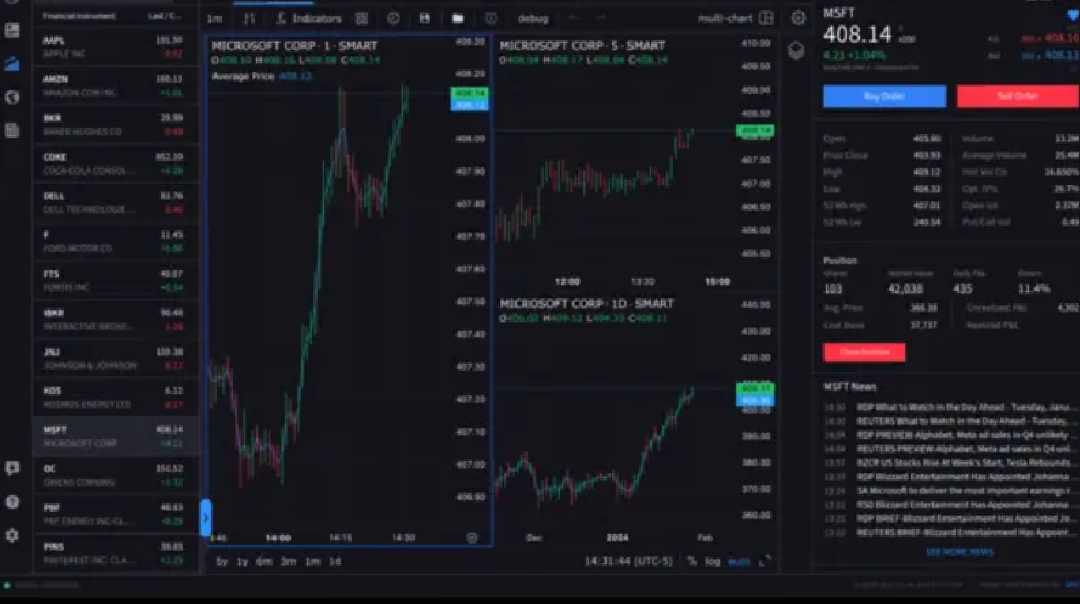This screenshot has height=604, width=1080.
Task: Toggle log scale on chart
Action: coord(713,561)
